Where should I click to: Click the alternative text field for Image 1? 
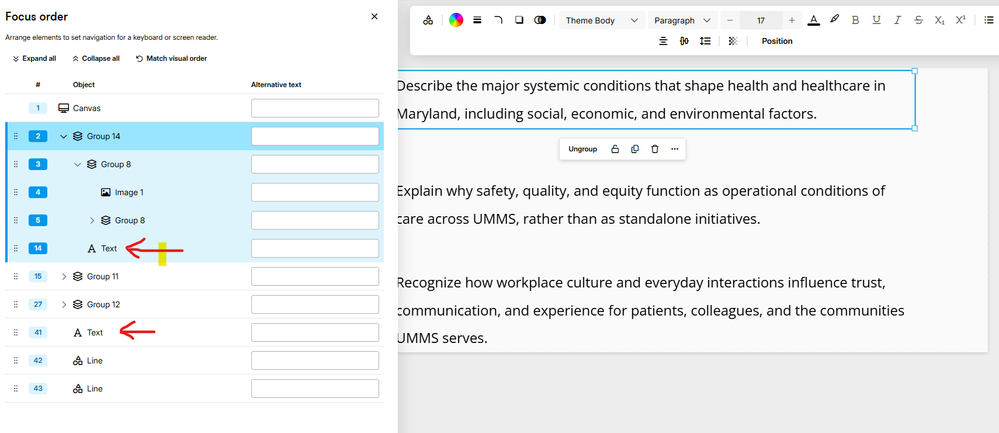315,192
